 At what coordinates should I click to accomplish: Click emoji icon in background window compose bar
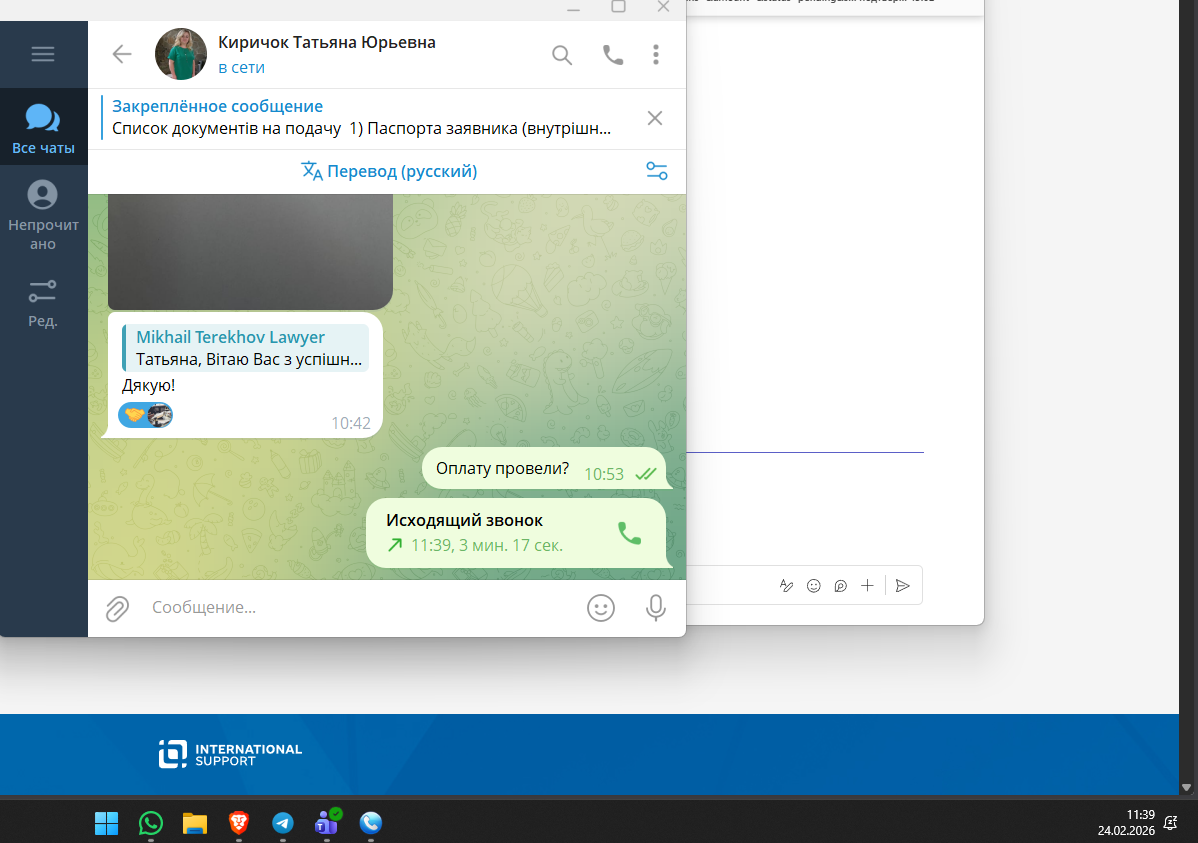coord(814,586)
